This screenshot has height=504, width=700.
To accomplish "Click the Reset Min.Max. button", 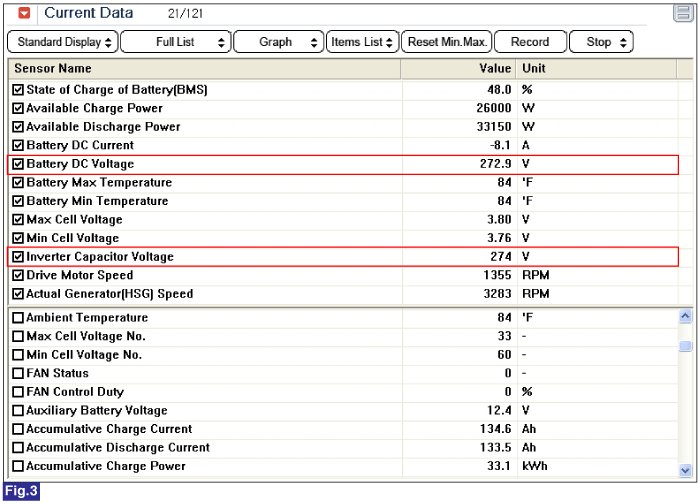I will click(x=447, y=42).
